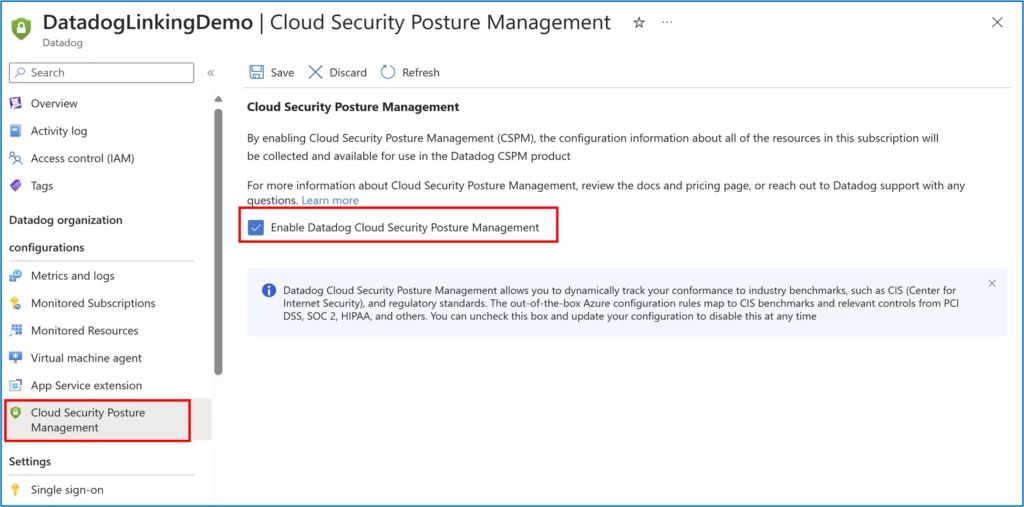Click the App Service extension icon
This screenshot has height=507, width=1024.
pyautogui.click(x=16, y=385)
